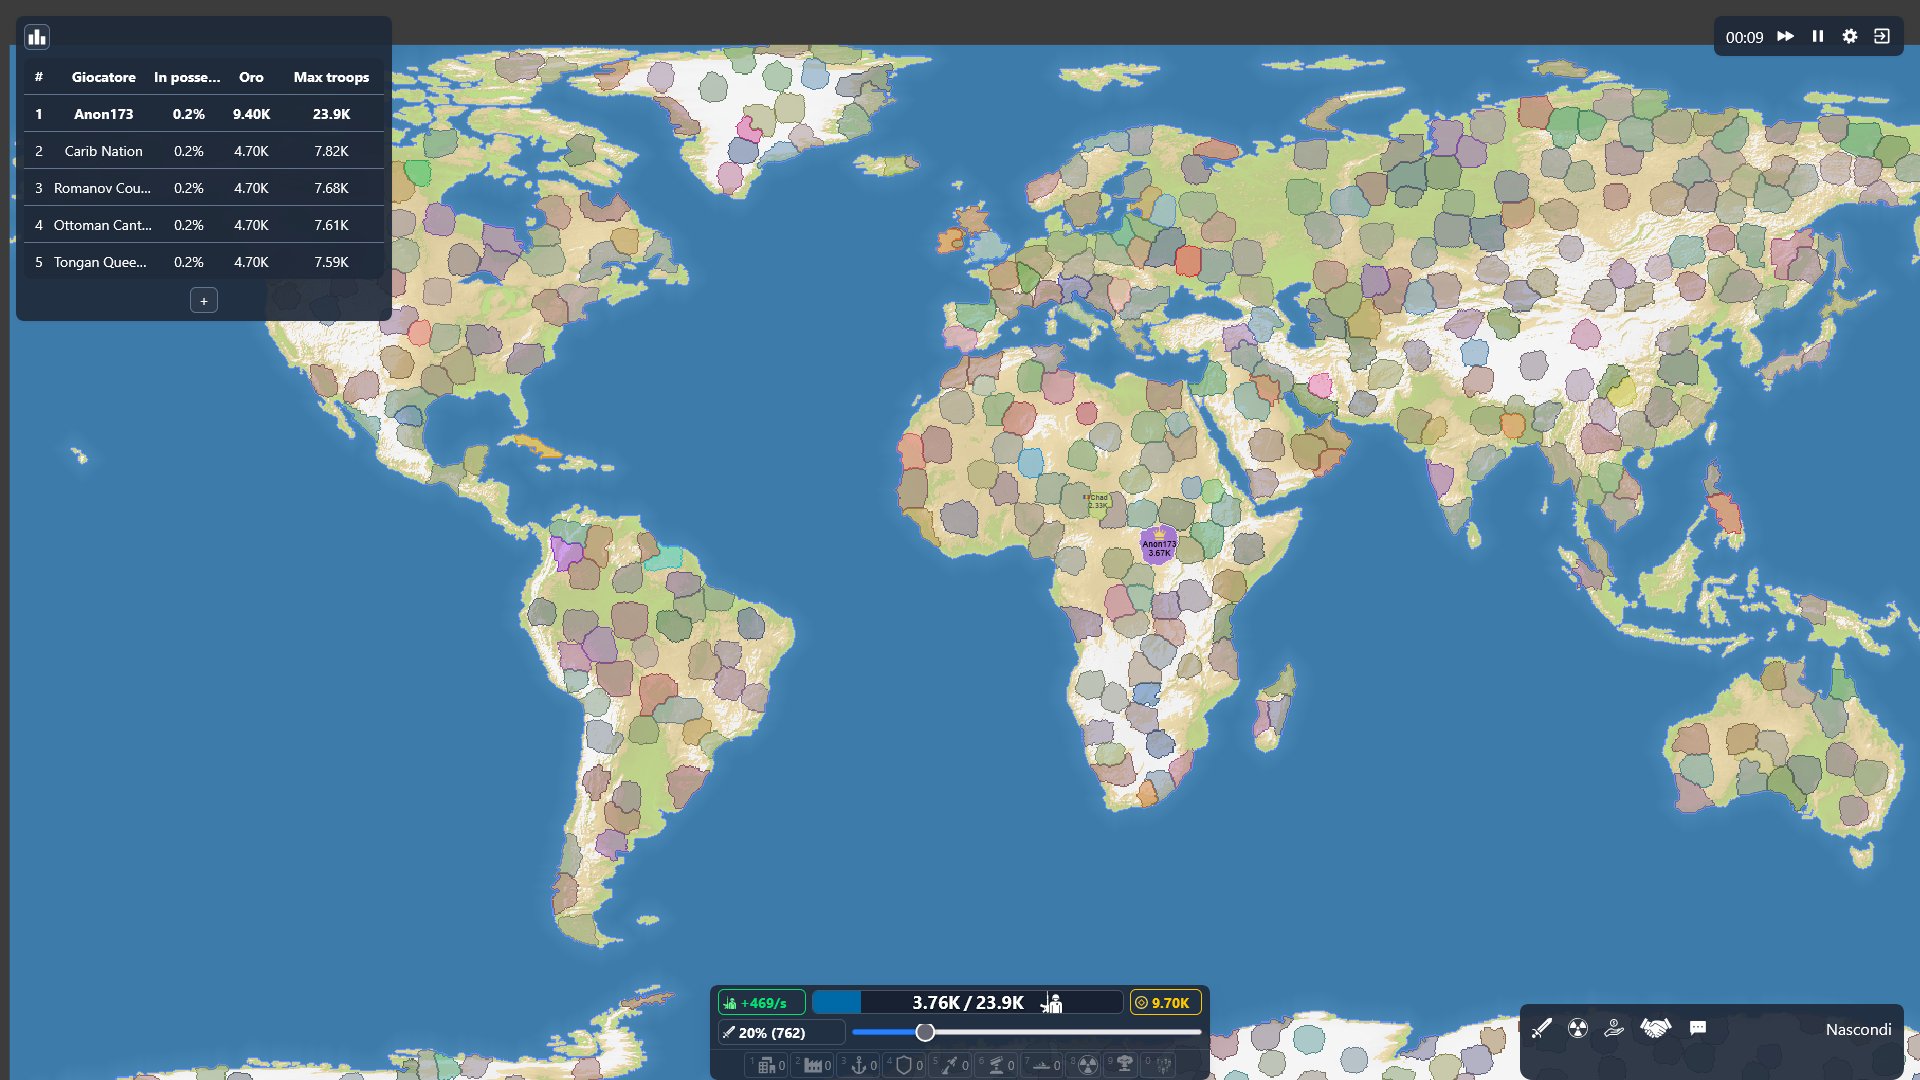Toggle sword attack events filter

[1541, 1028]
